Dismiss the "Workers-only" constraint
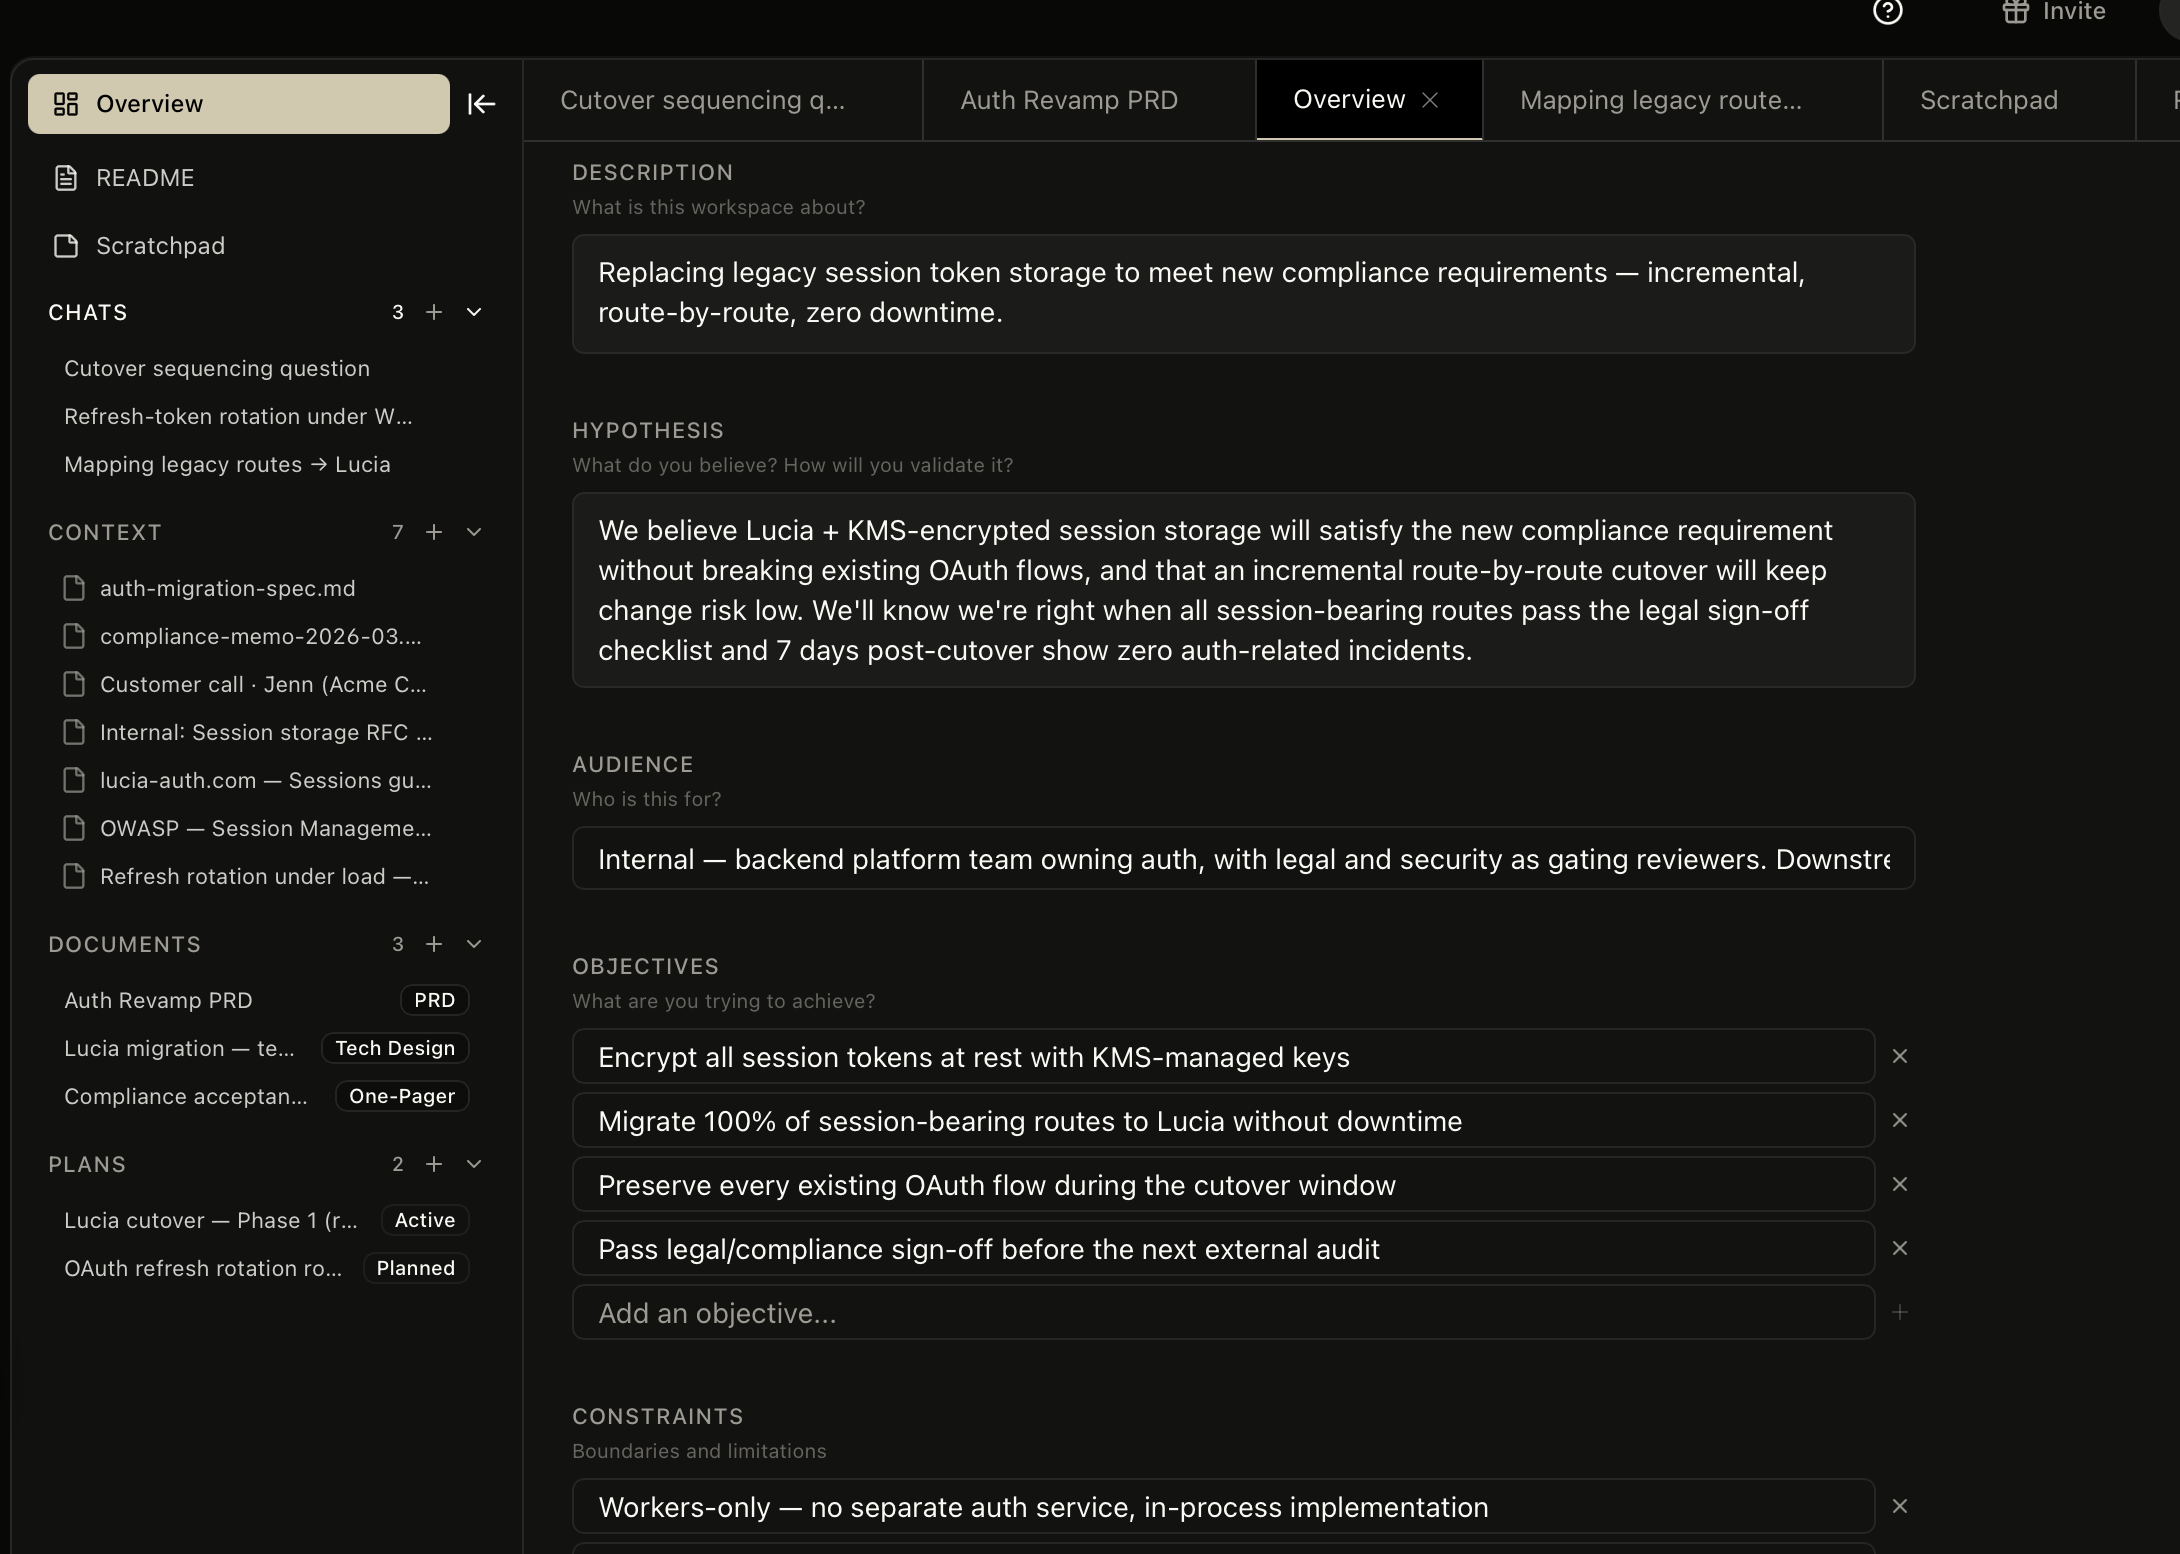 [1899, 1506]
